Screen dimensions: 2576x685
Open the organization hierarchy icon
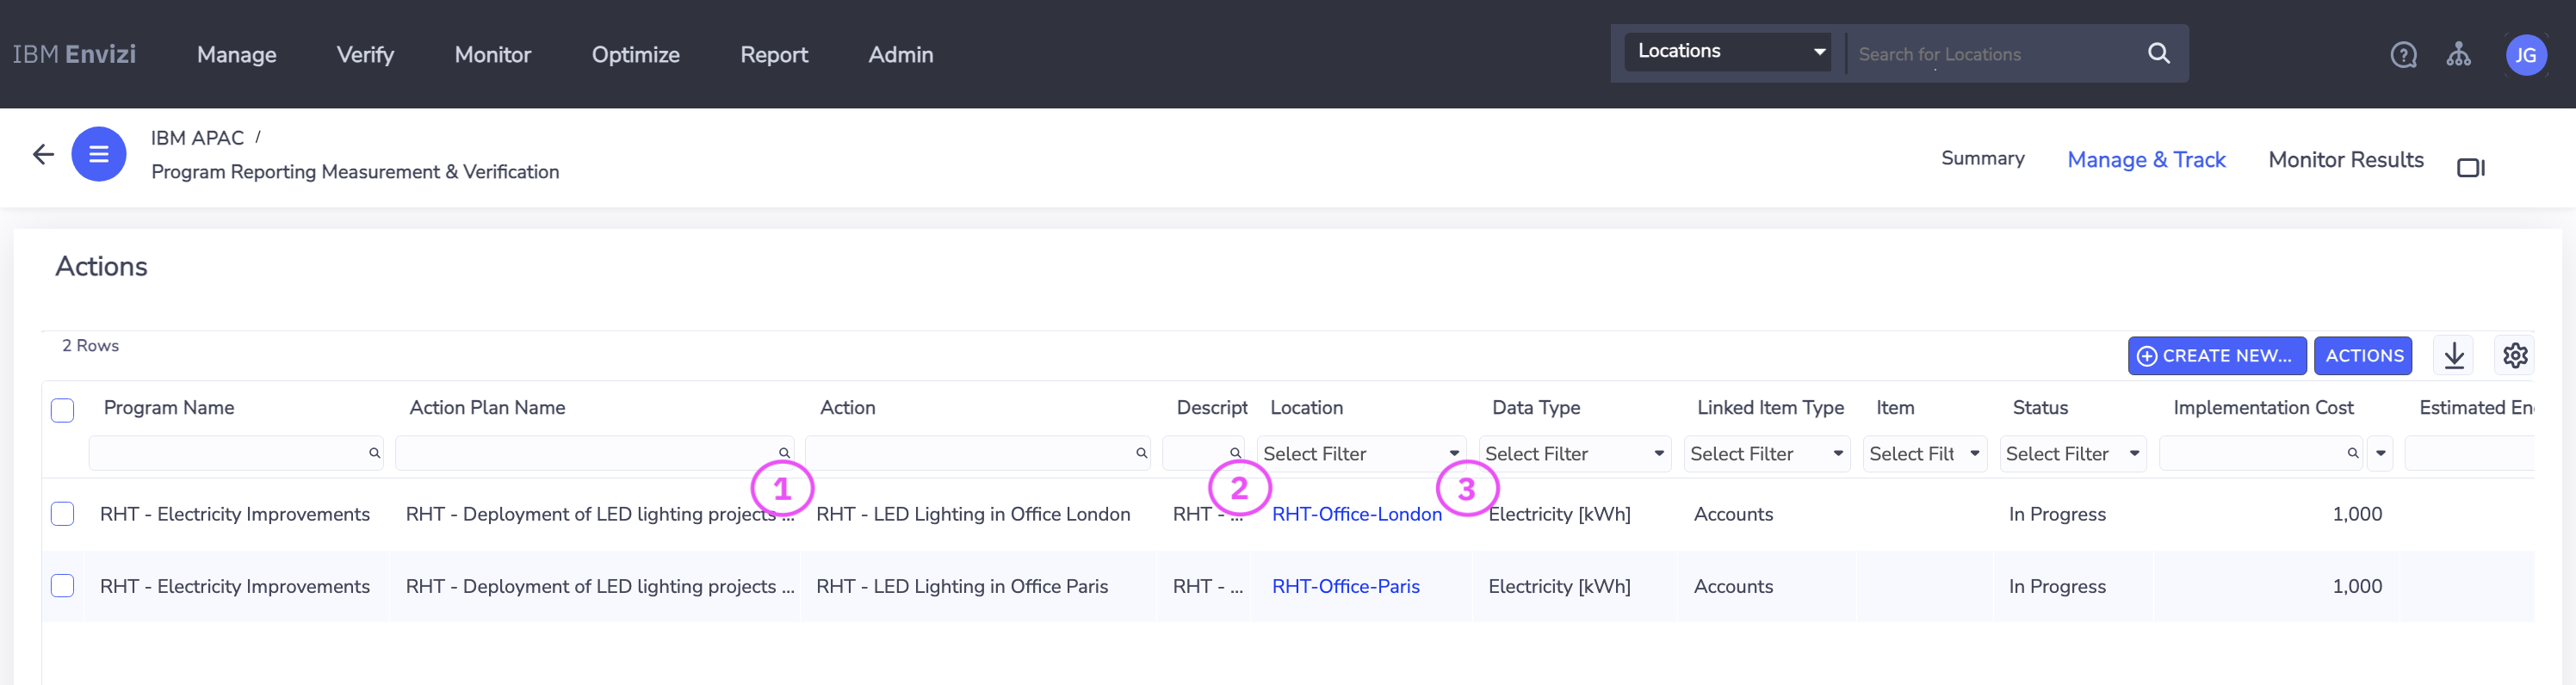2458,55
